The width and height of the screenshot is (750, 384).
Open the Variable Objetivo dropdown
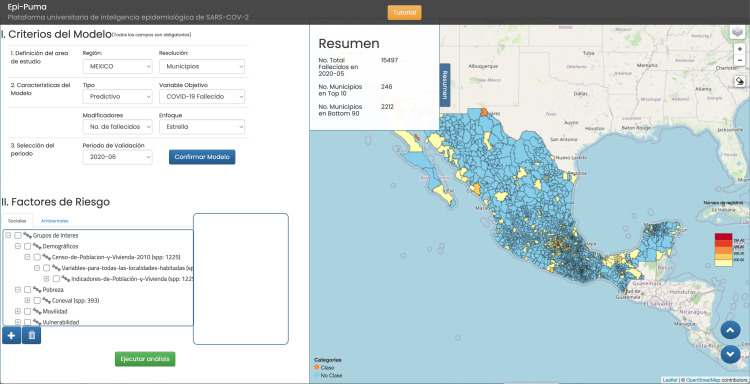click(x=202, y=97)
